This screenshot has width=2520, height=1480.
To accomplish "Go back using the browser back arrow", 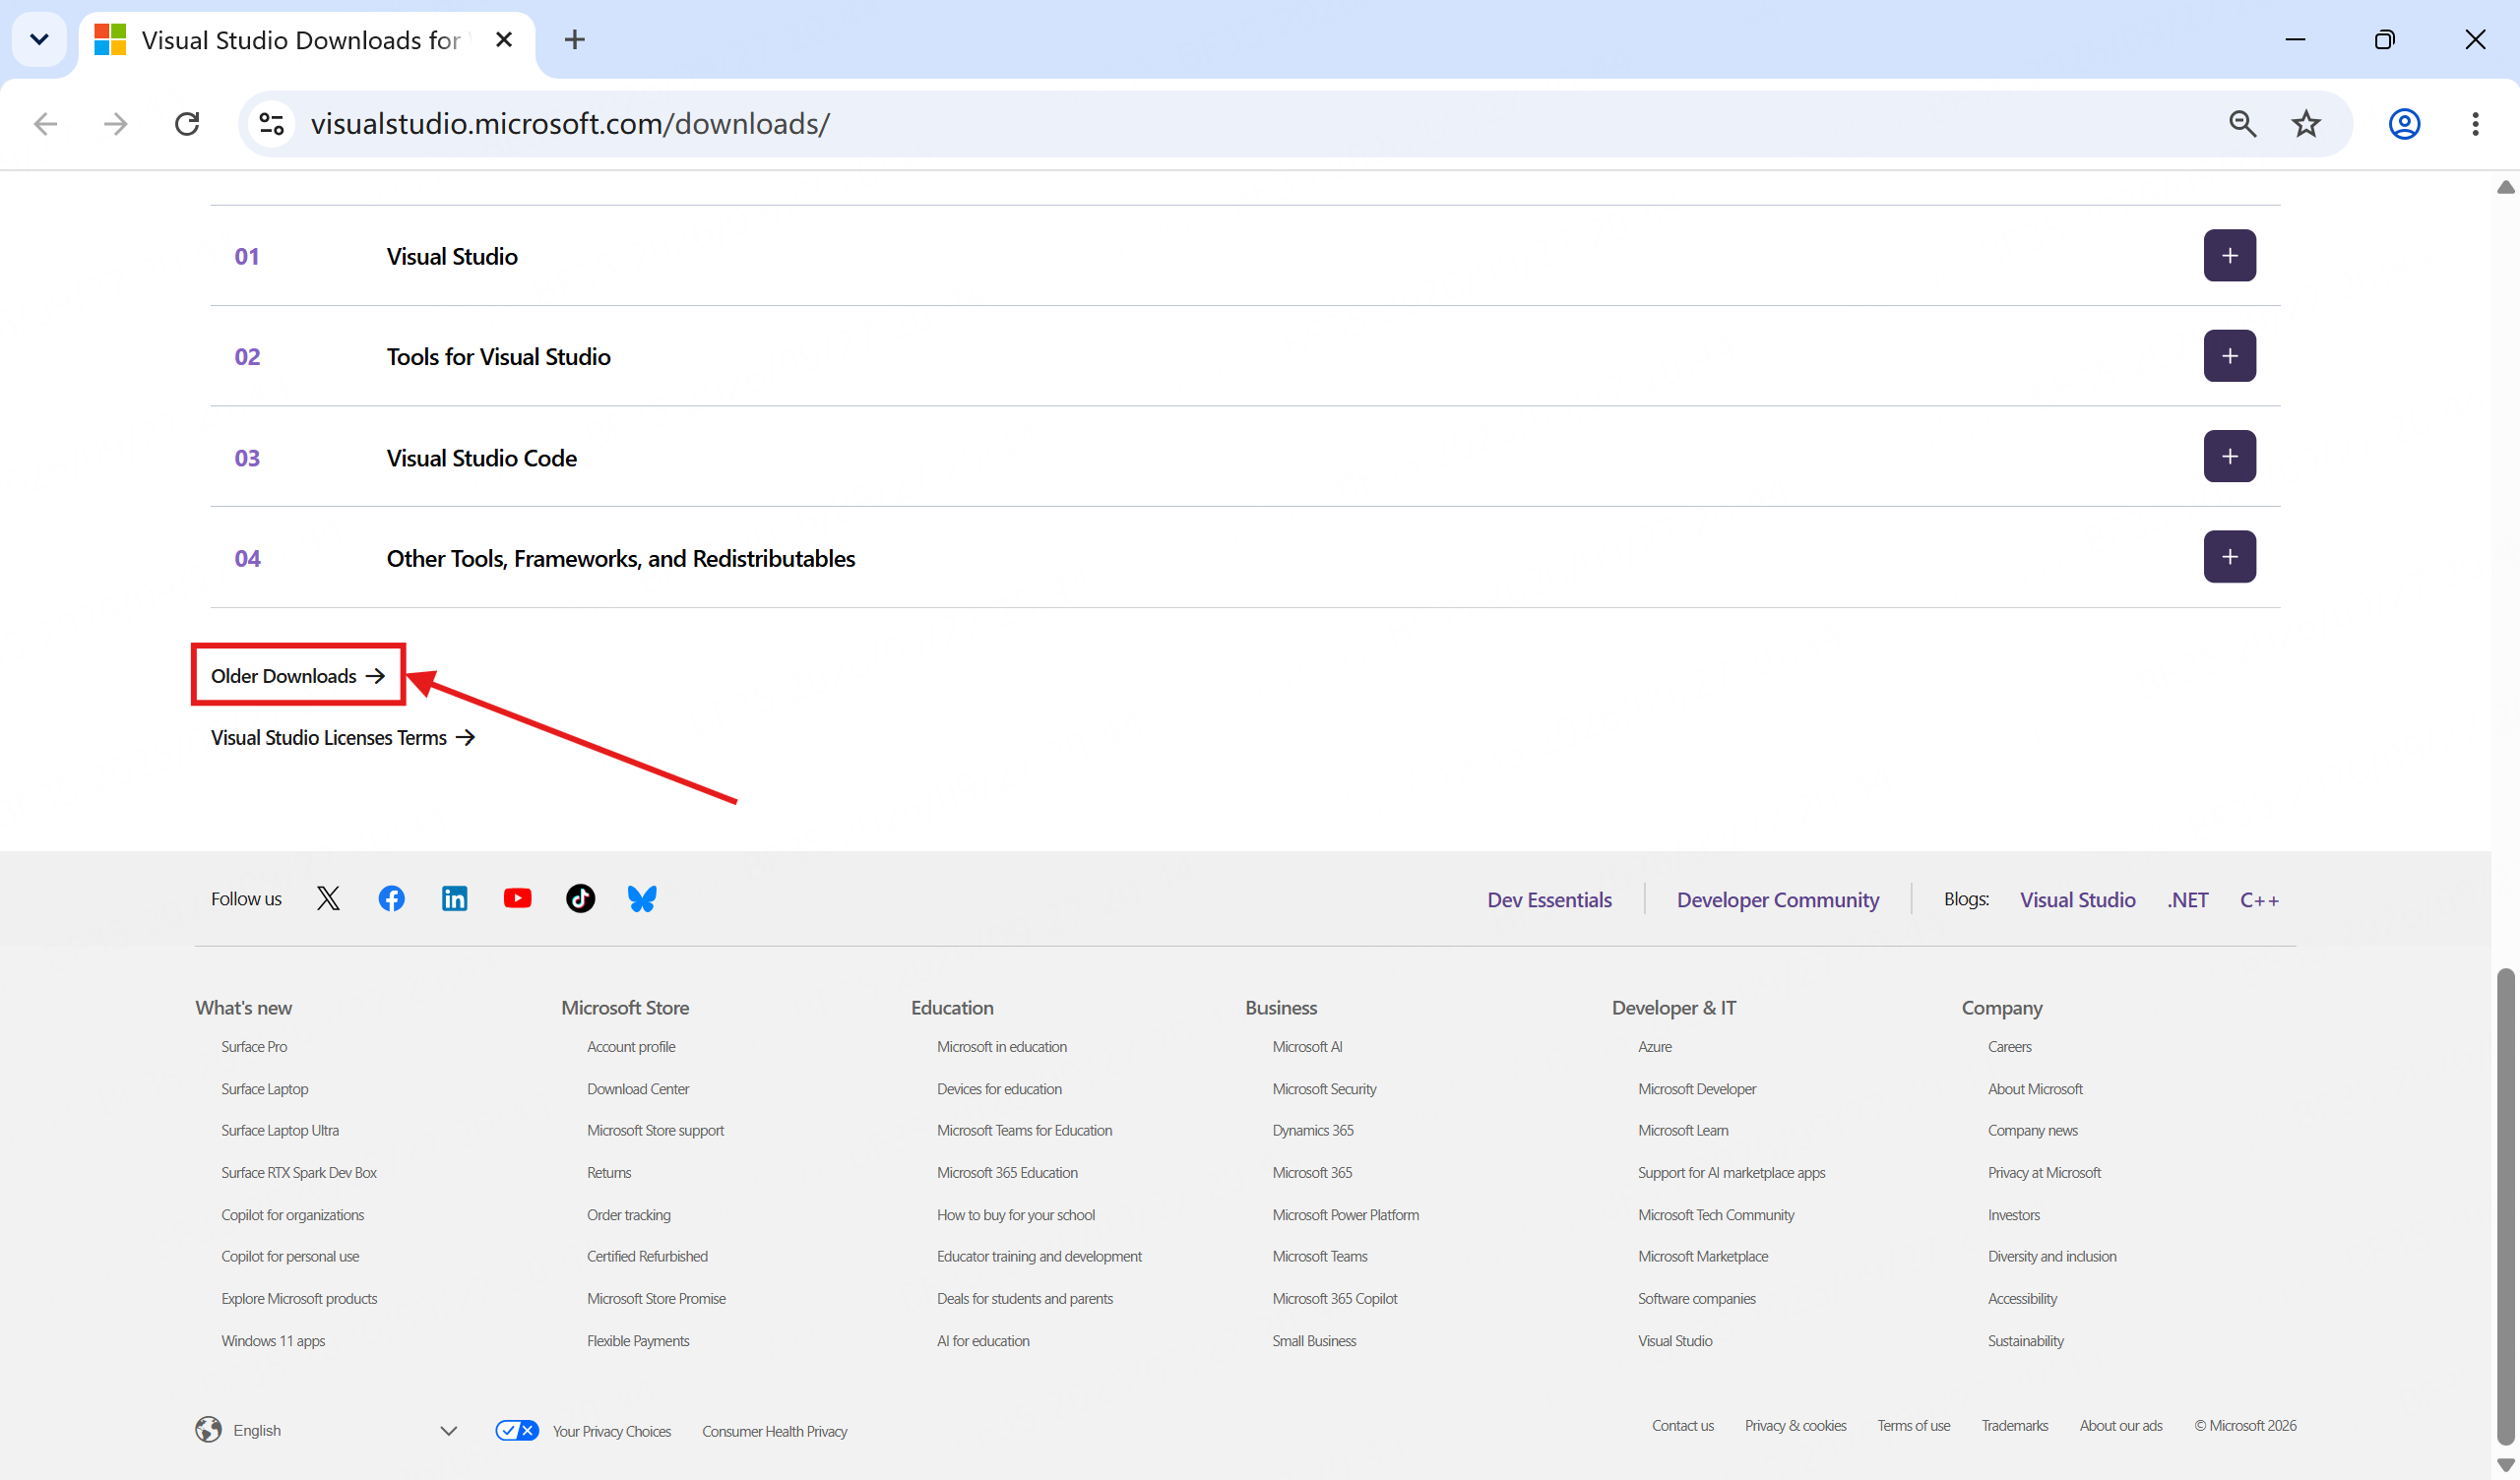I will coord(45,123).
